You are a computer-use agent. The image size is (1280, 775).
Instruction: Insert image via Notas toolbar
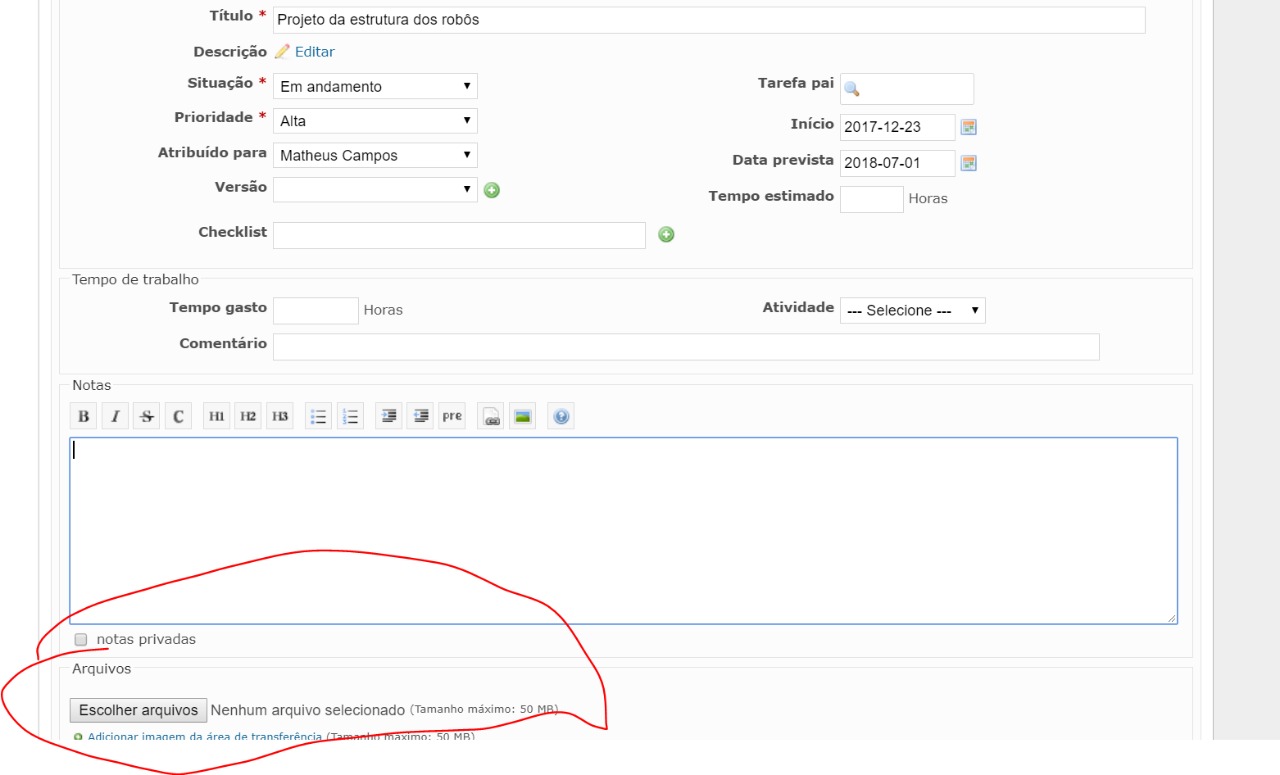[521, 417]
